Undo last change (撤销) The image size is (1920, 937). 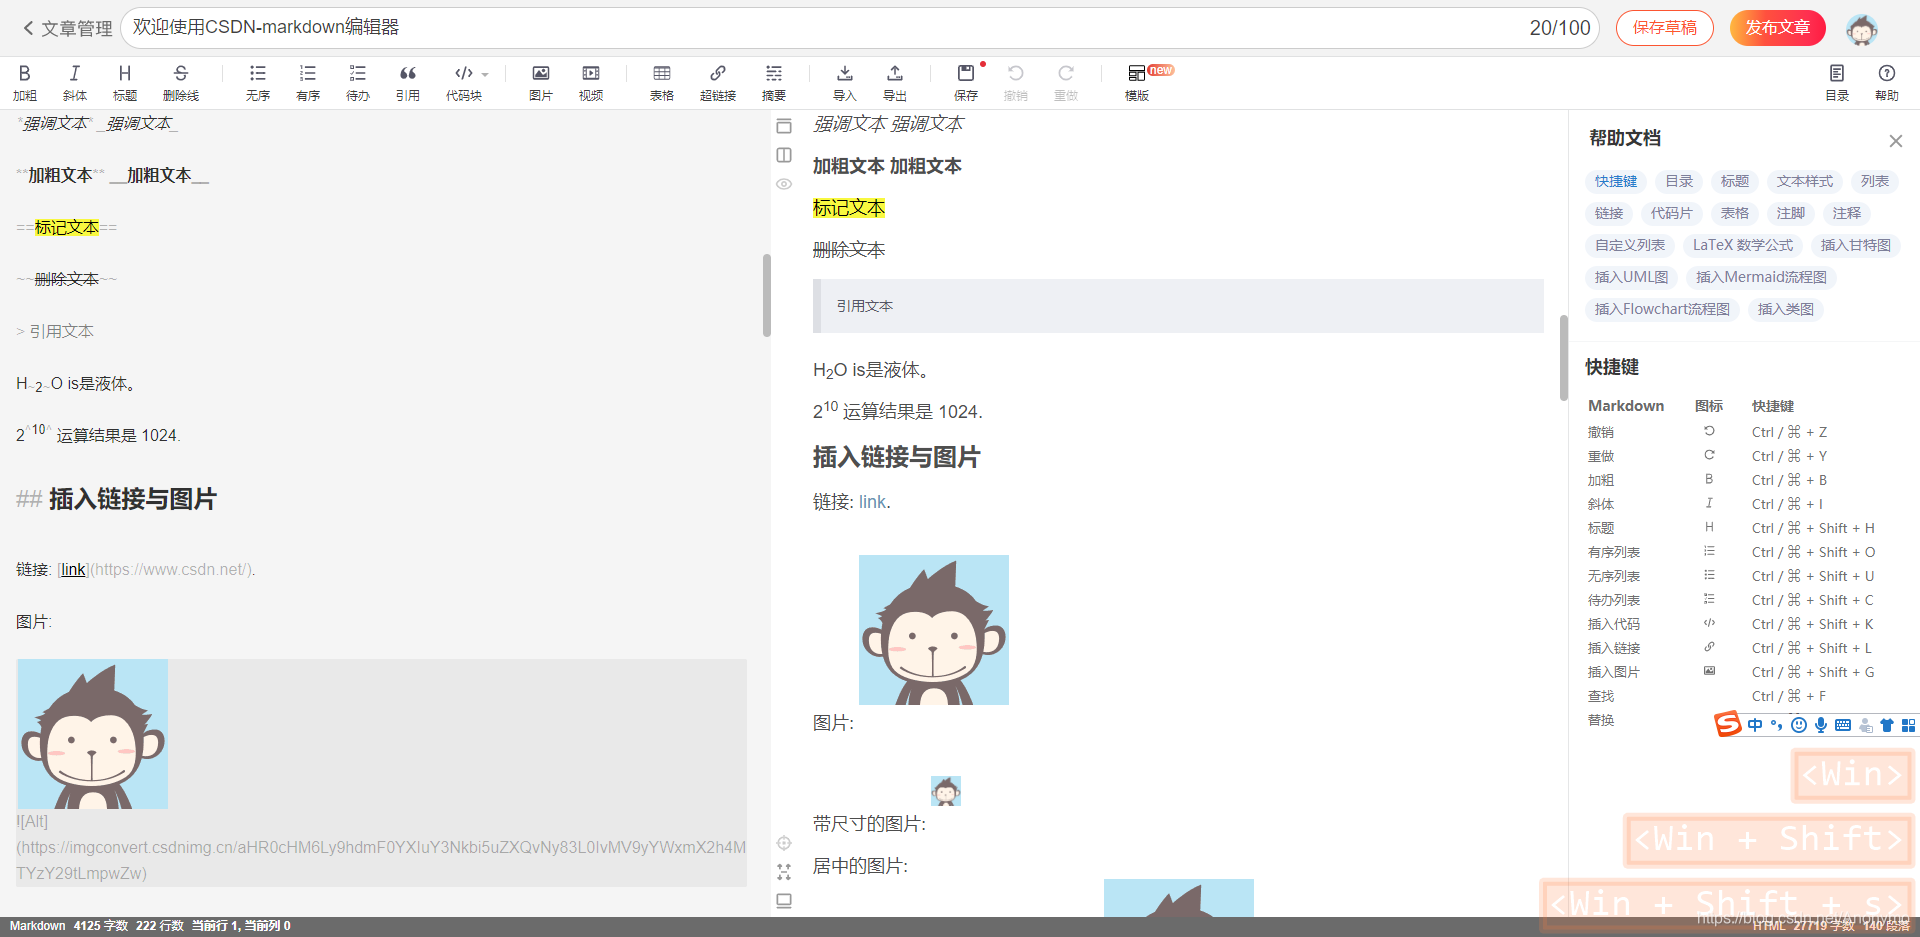tap(1016, 82)
